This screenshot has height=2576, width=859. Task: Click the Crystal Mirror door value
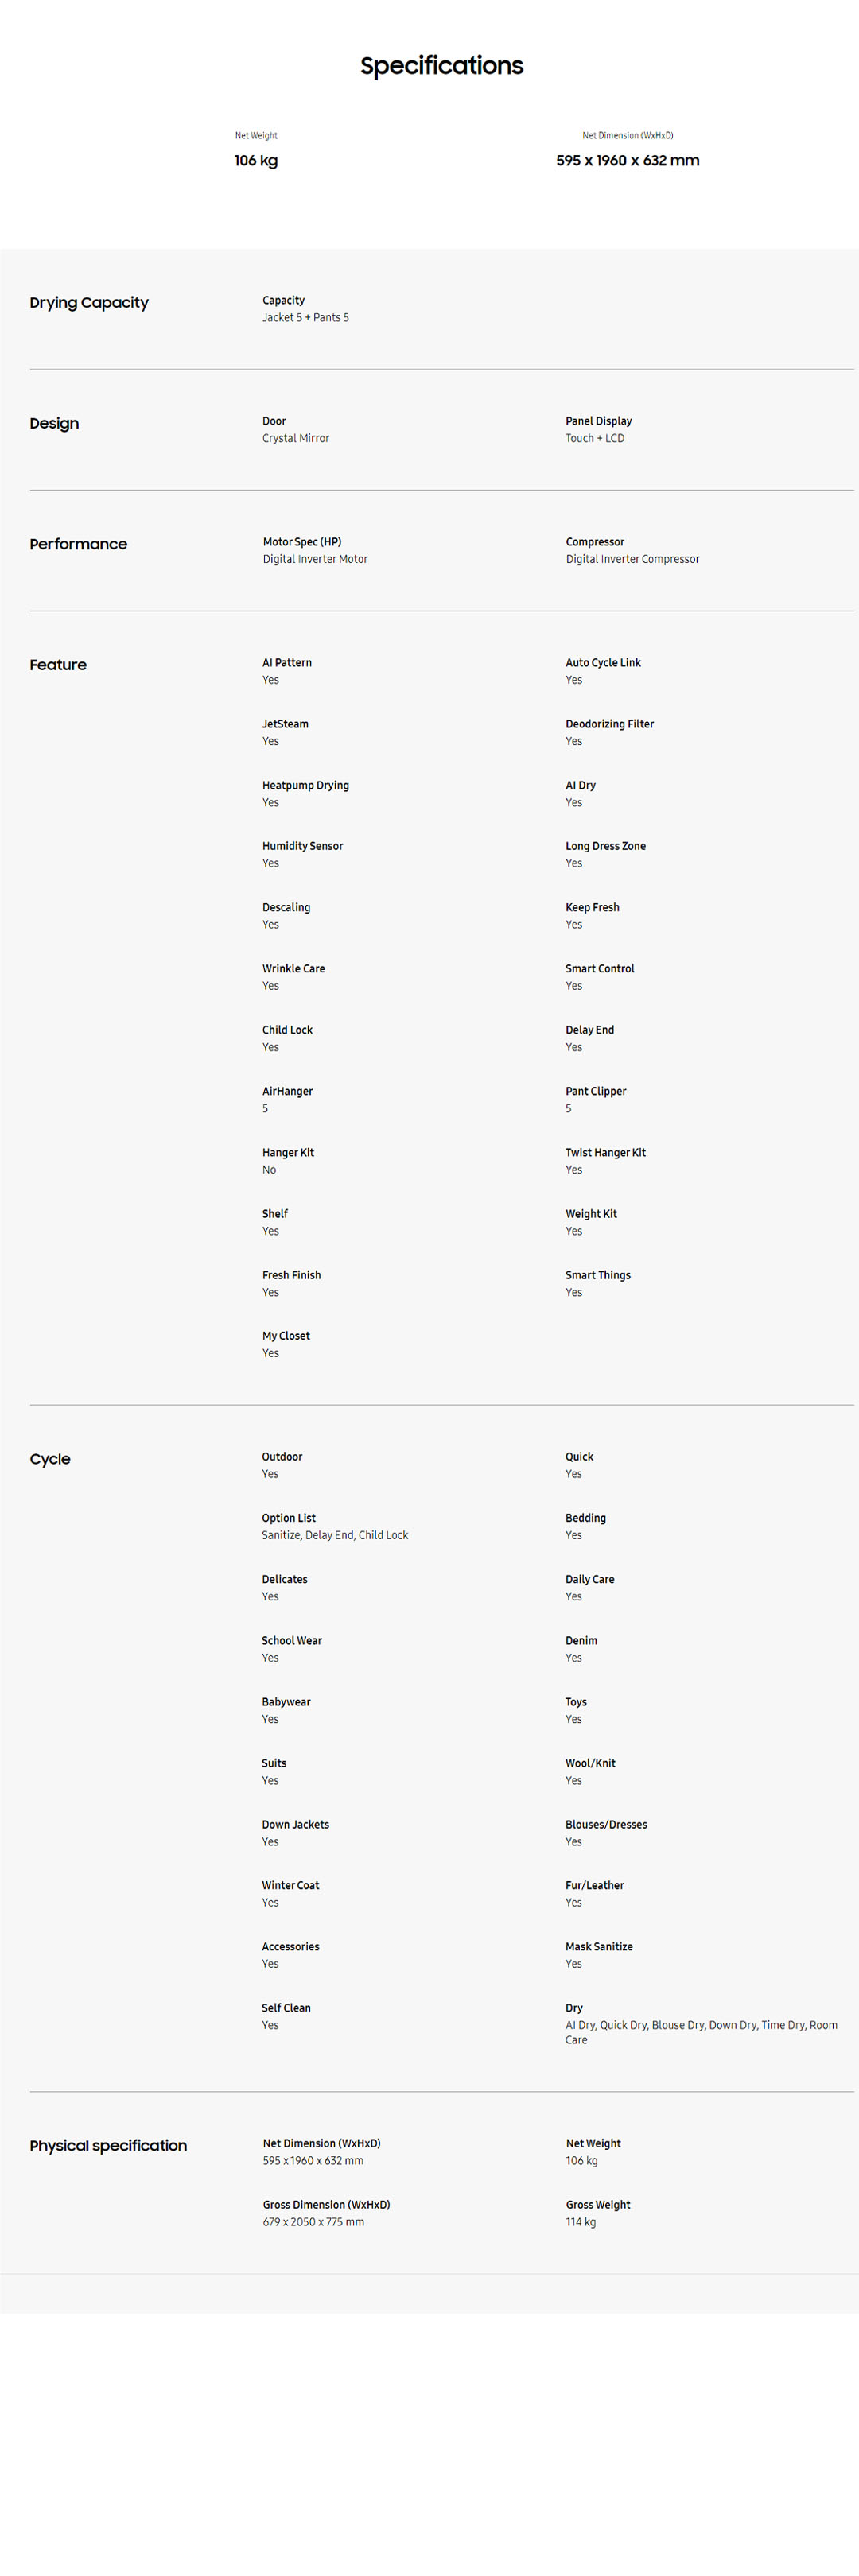pos(295,438)
